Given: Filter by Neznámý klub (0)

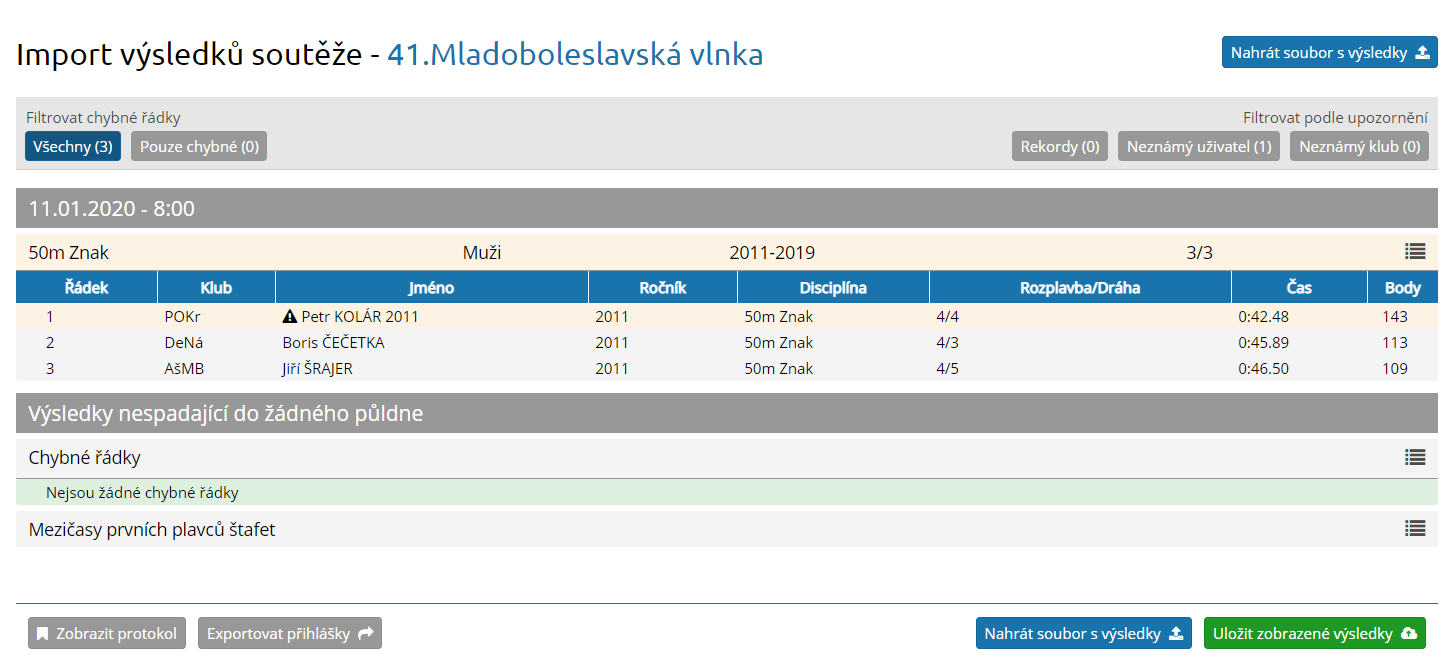Looking at the screenshot, I should coord(1359,147).
